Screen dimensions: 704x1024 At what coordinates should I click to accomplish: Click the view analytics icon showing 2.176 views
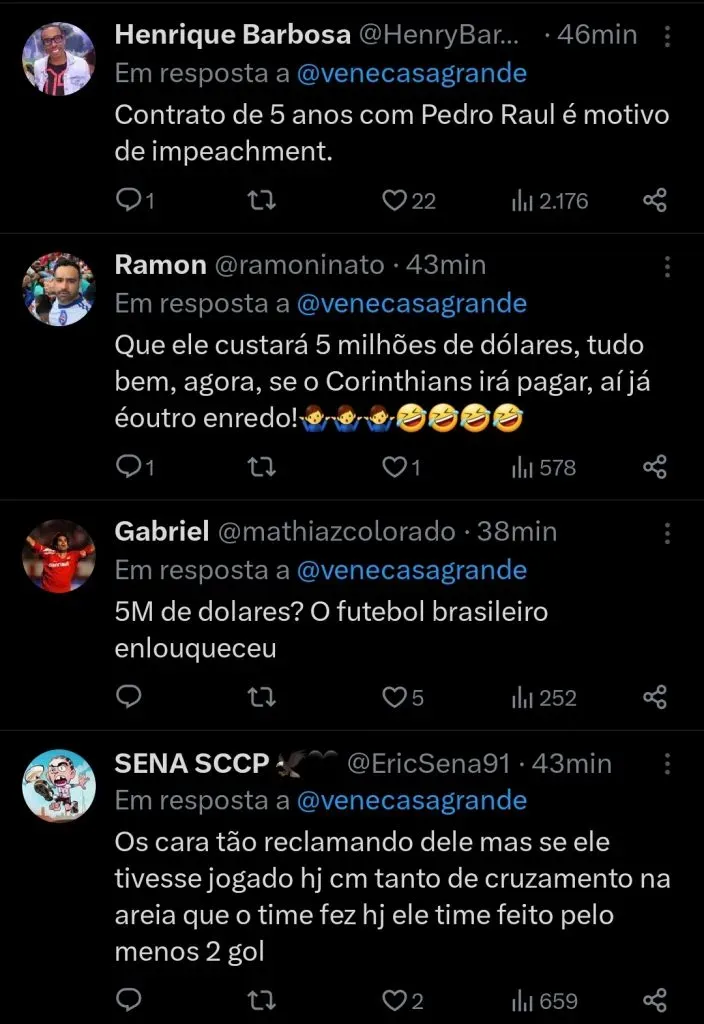point(522,199)
